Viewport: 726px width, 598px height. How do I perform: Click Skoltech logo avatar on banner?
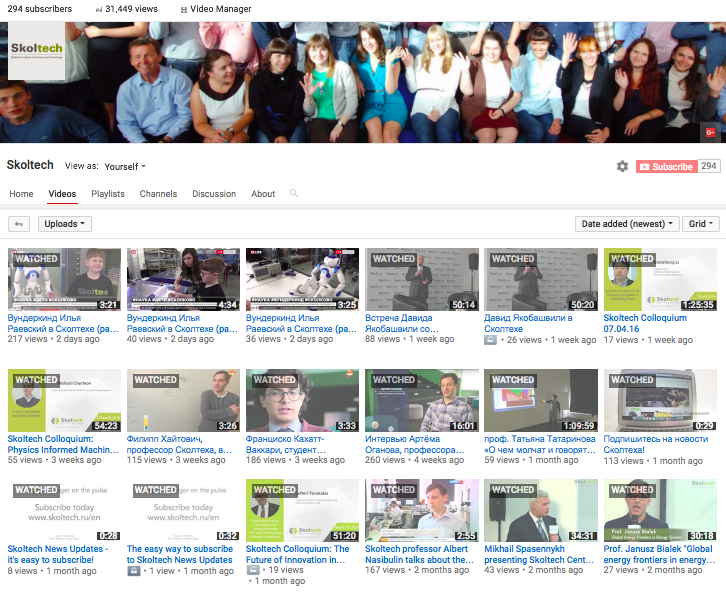(x=37, y=51)
